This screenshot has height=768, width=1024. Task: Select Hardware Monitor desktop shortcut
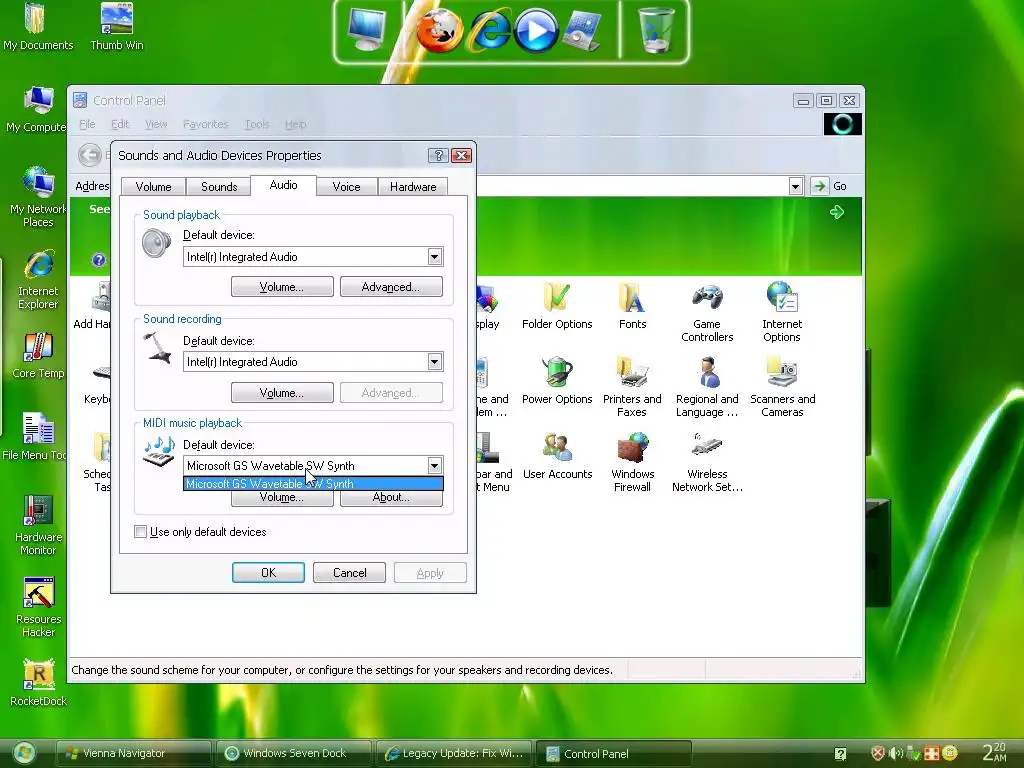pyautogui.click(x=38, y=526)
